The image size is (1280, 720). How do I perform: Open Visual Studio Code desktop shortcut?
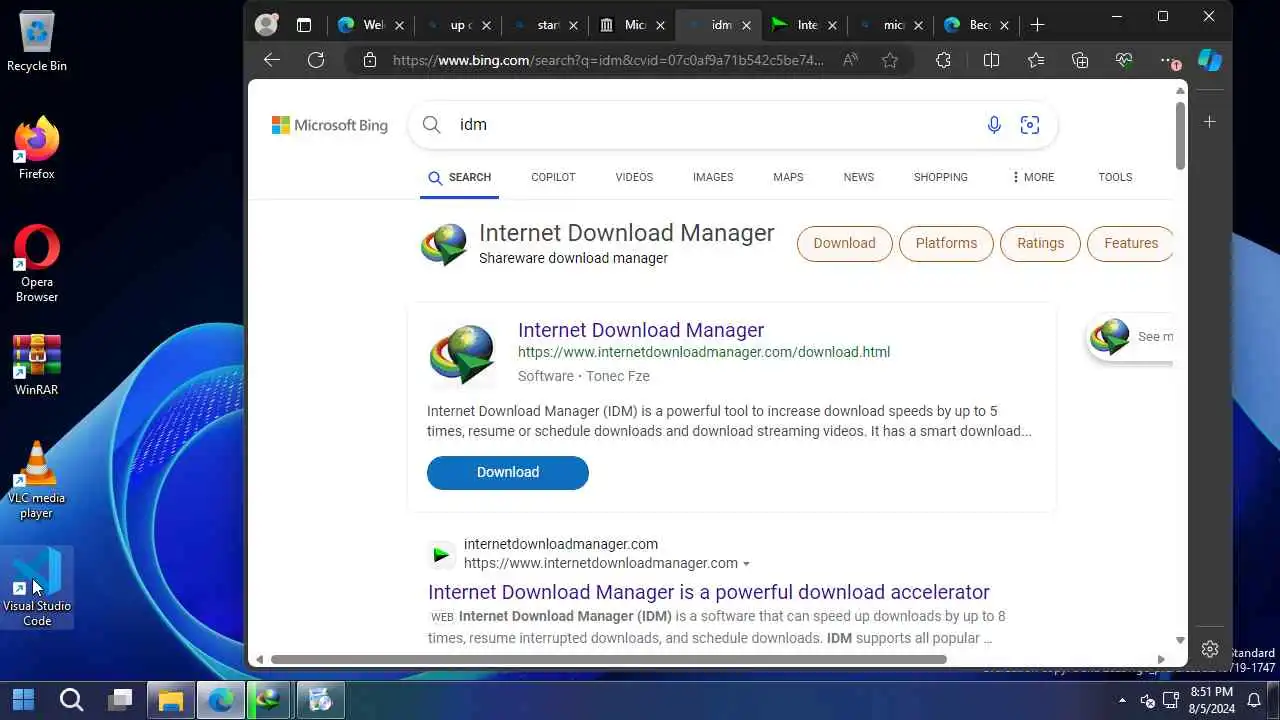click(x=37, y=588)
